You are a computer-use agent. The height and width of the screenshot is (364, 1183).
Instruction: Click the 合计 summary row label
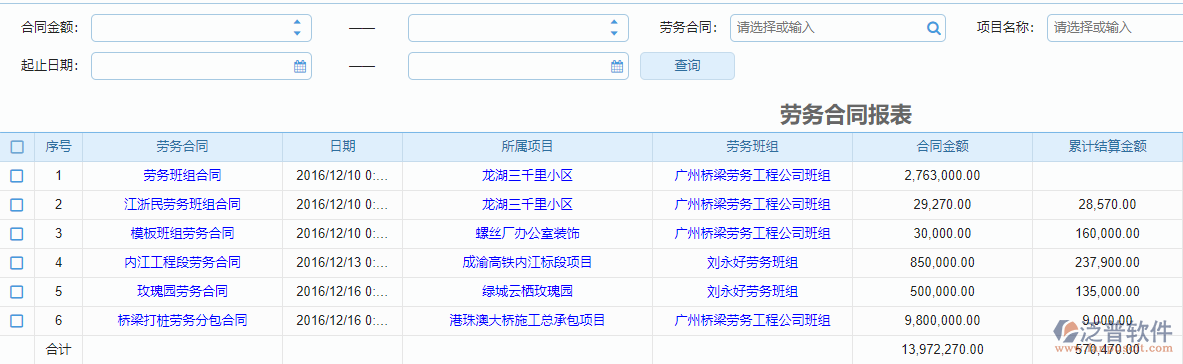pyautogui.click(x=58, y=349)
